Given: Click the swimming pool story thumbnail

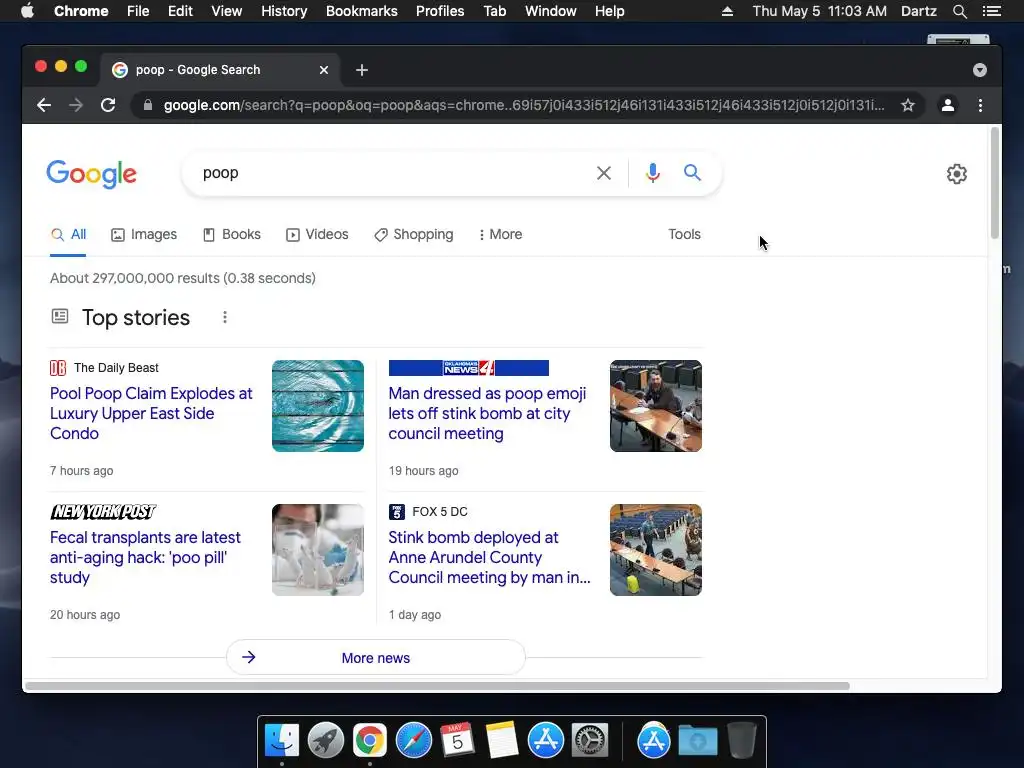Looking at the screenshot, I should (318, 406).
